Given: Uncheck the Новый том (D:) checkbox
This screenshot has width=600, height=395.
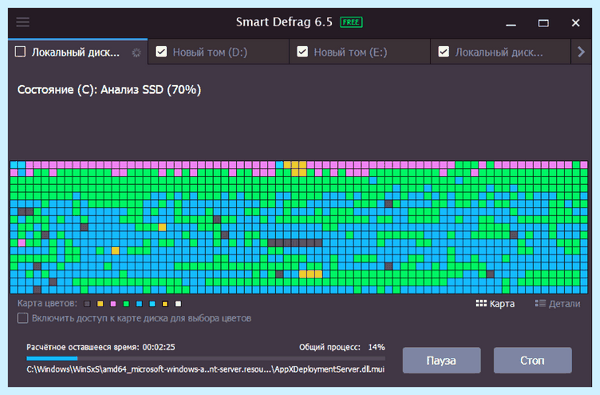Looking at the screenshot, I should tap(161, 52).
